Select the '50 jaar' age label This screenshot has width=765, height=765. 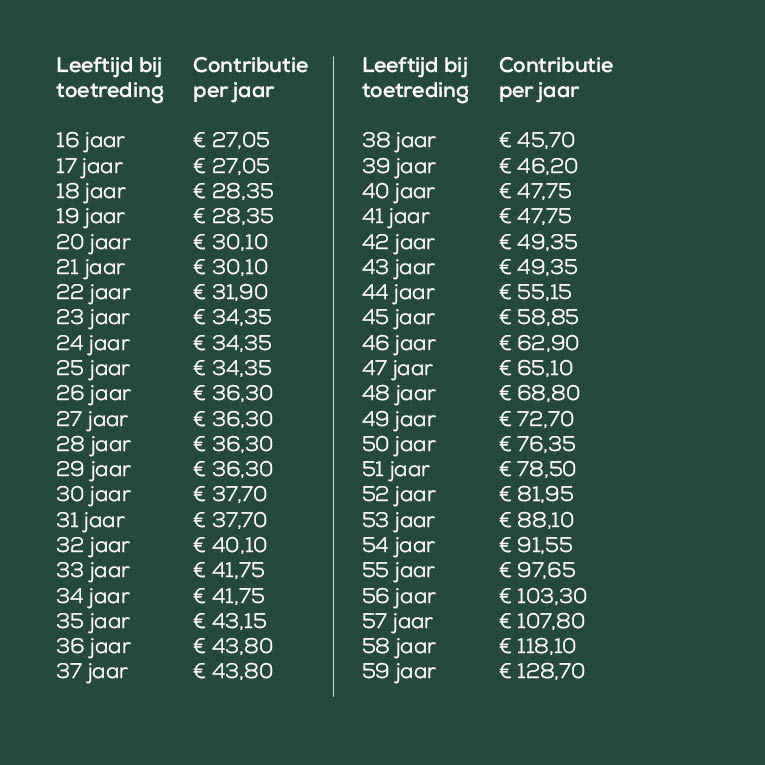coord(399,444)
